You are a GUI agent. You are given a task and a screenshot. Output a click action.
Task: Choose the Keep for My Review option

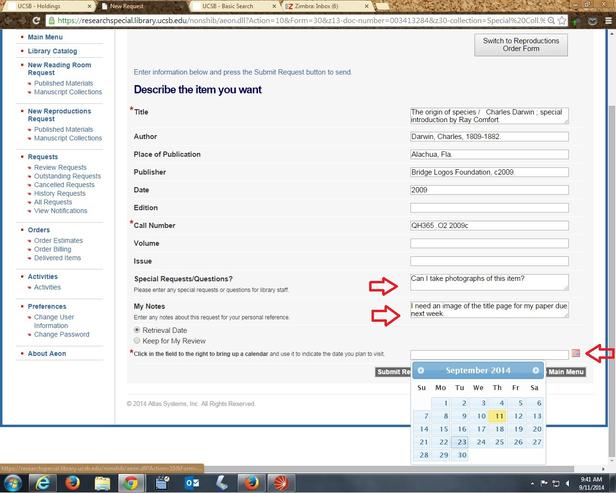pos(137,340)
